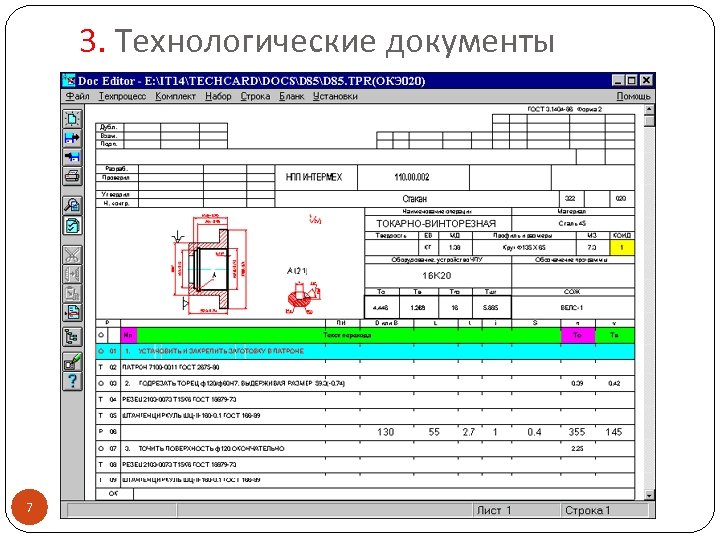
Task: Select row 03 Подрезать торец
Action: coord(365,383)
